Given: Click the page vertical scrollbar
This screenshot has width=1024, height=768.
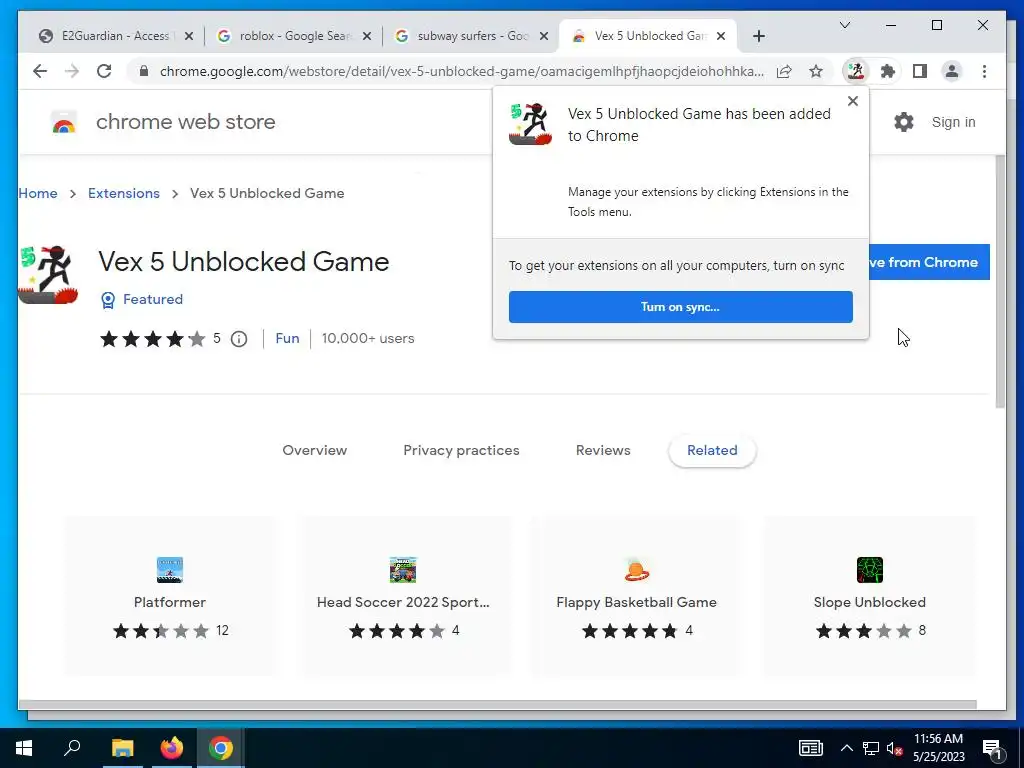Looking at the screenshot, I should tap(1000, 282).
